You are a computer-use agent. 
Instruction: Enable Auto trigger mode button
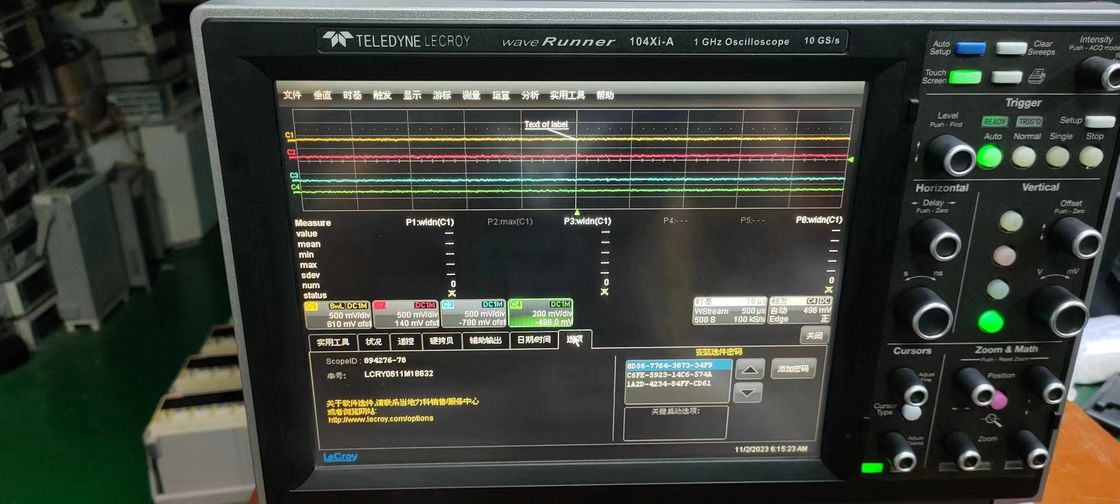click(989, 156)
